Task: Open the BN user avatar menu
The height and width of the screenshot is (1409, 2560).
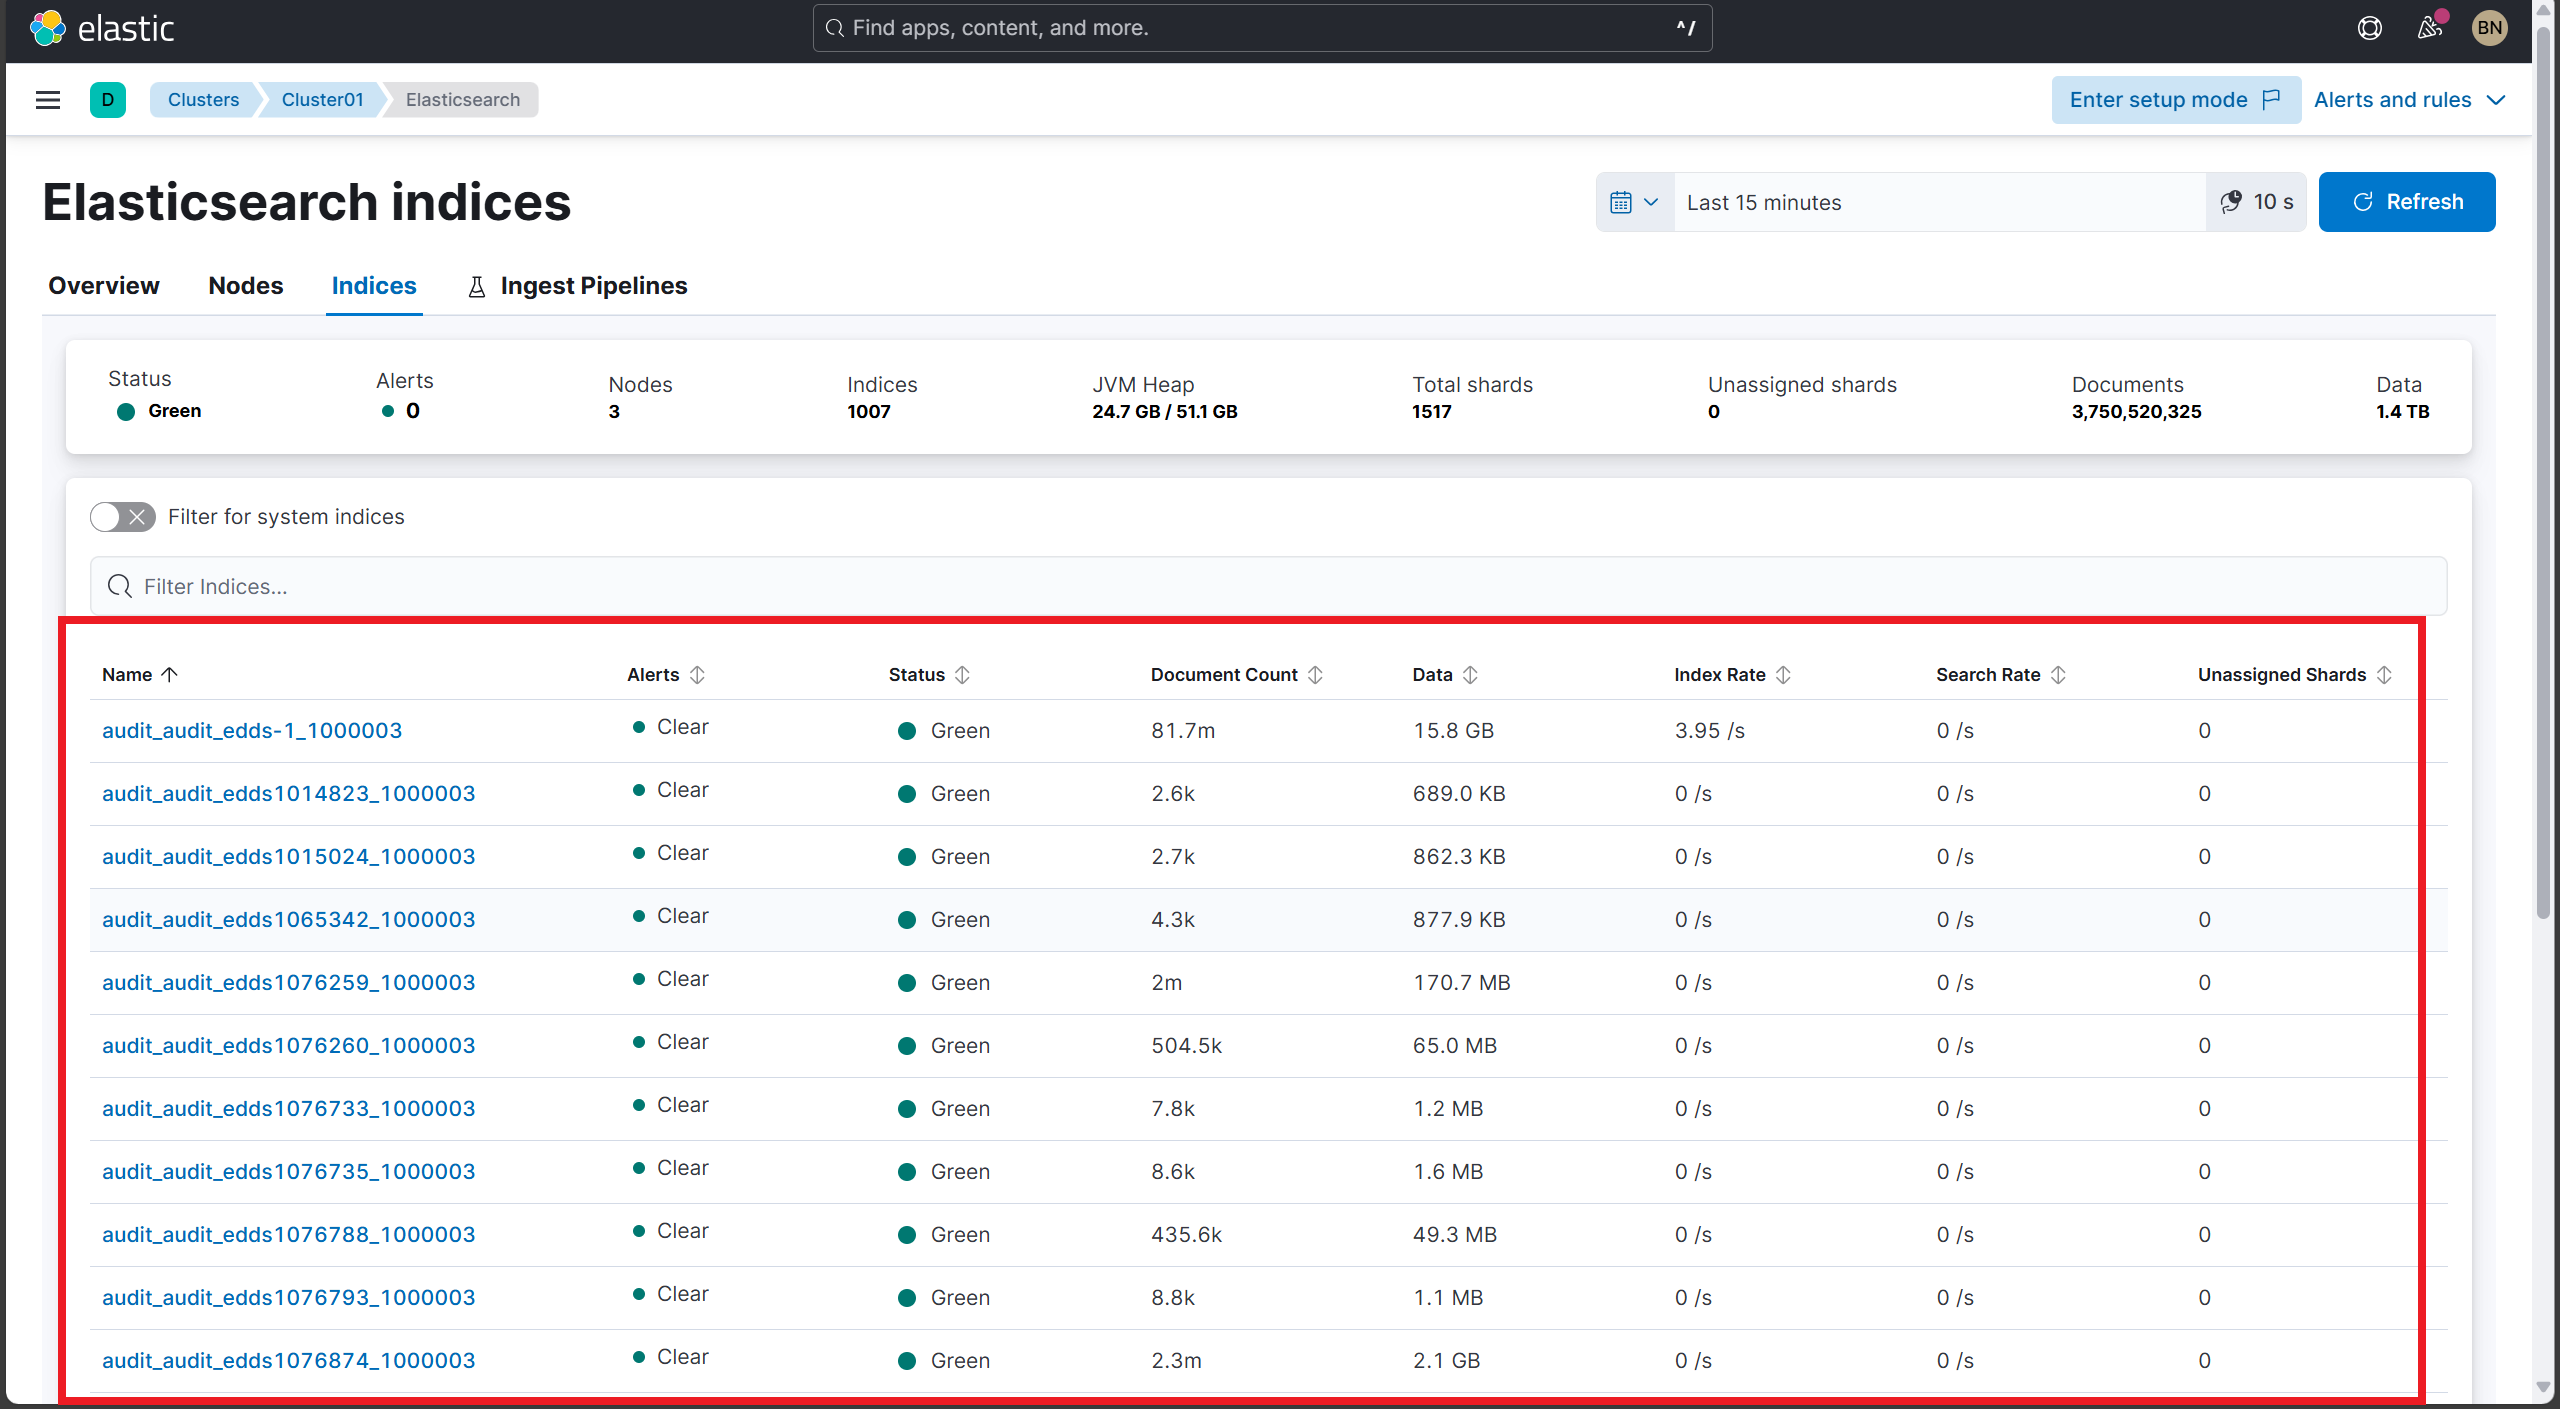Action: [x=2489, y=28]
